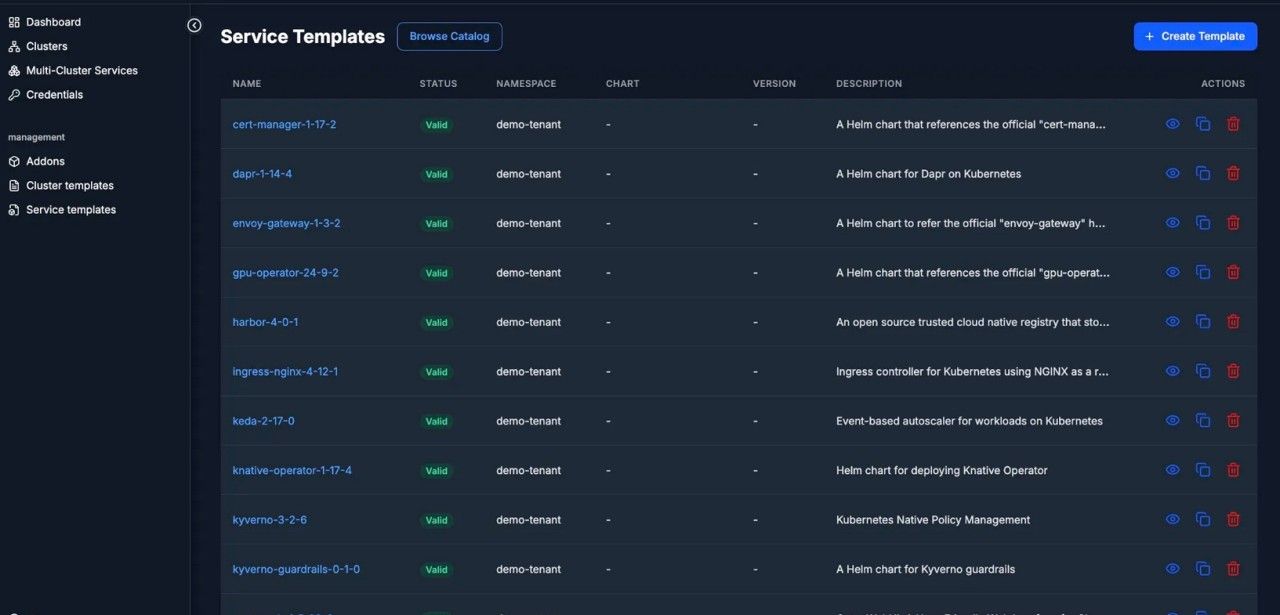
Task: Show details of cert-manager-1-17-2 with eye icon
Action: pyautogui.click(x=1173, y=124)
